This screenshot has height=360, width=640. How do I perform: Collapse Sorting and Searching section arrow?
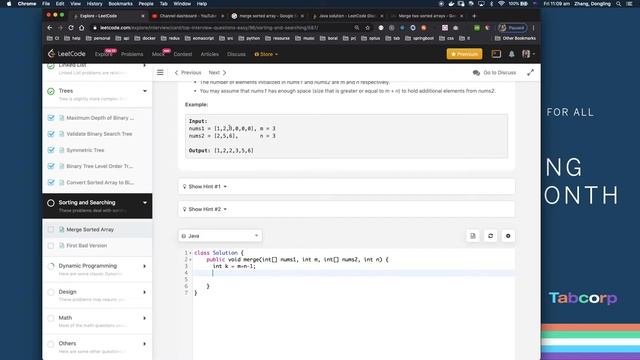point(145,202)
